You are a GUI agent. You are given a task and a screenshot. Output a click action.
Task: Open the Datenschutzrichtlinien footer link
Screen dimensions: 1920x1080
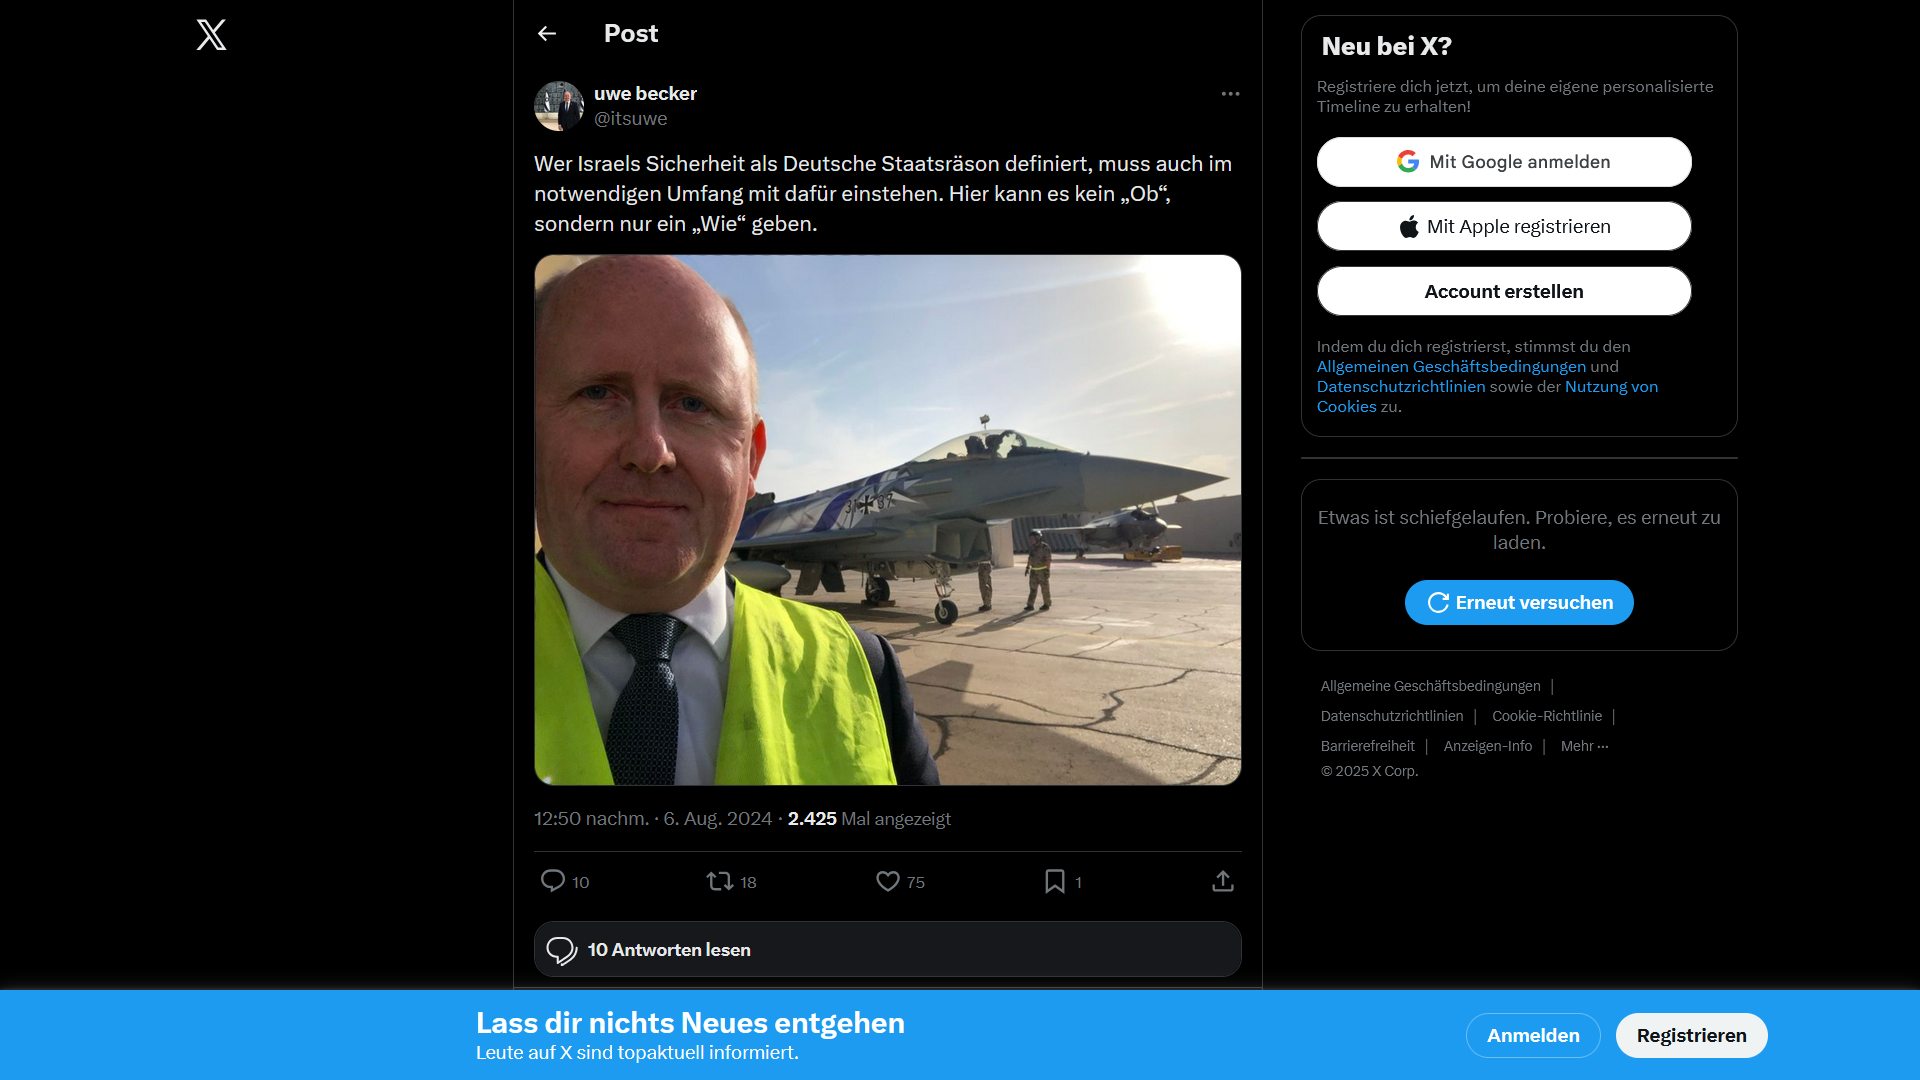click(1391, 716)
